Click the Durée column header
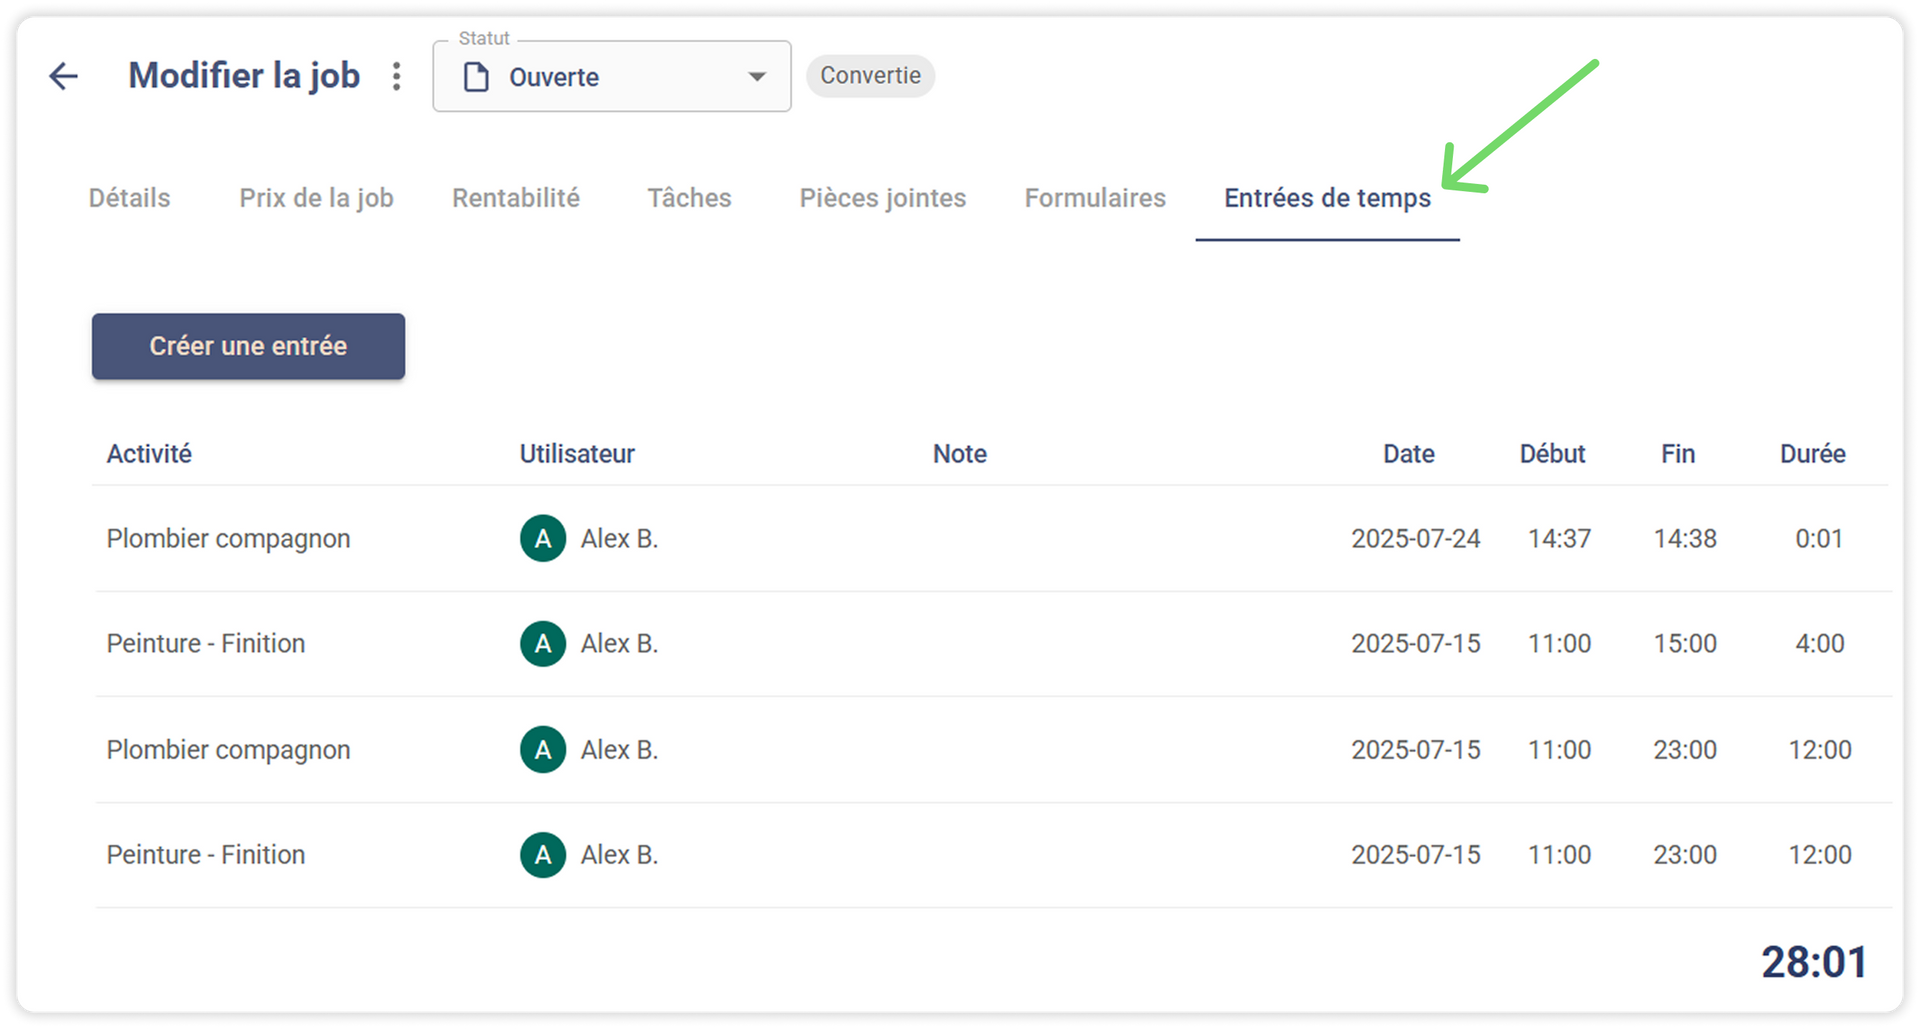Image resolution: width=1920 pixels, height=1029 pixels. point(1812,454)
